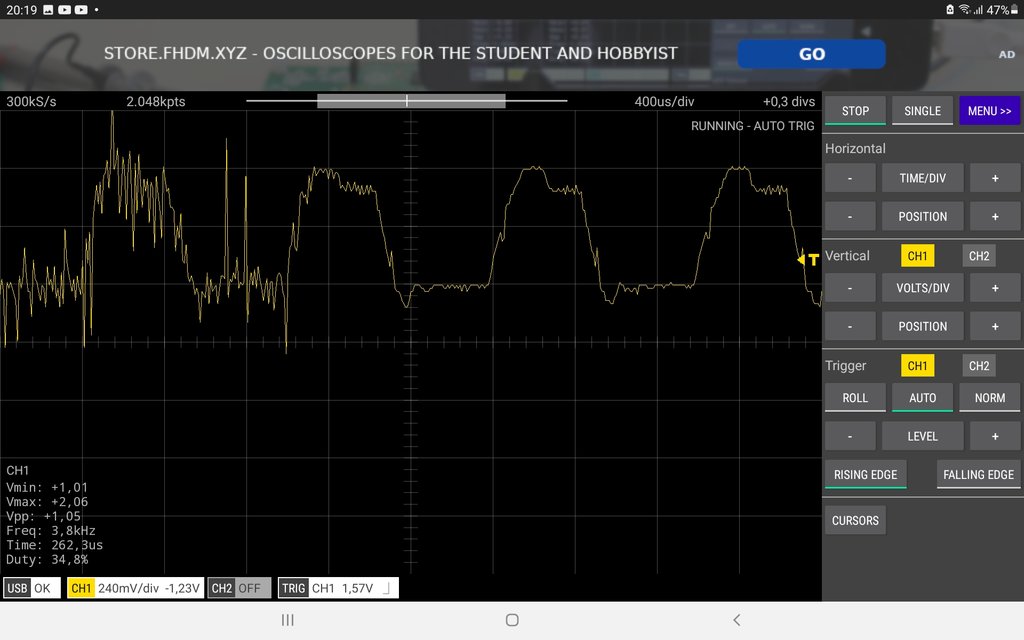
Task: Tap the TRIG CH1 1,57V status box
Action: 338,588
